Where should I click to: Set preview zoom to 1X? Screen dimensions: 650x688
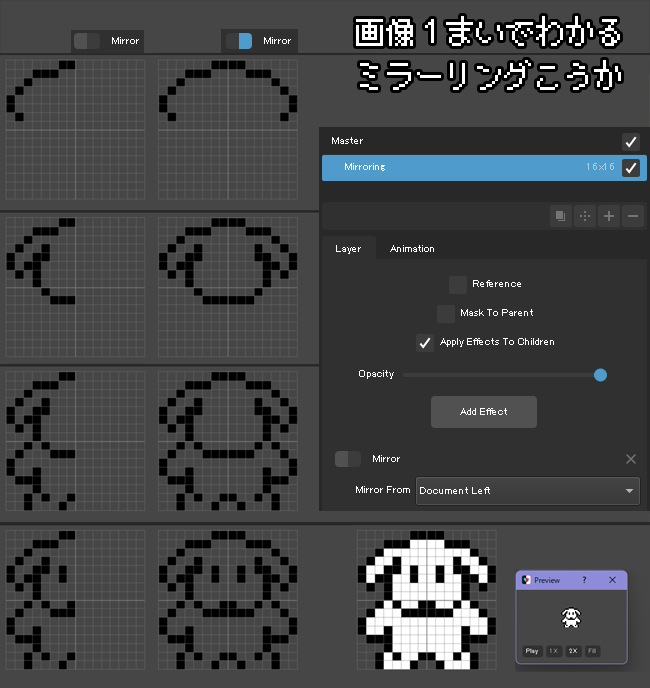tap(553, 651)
